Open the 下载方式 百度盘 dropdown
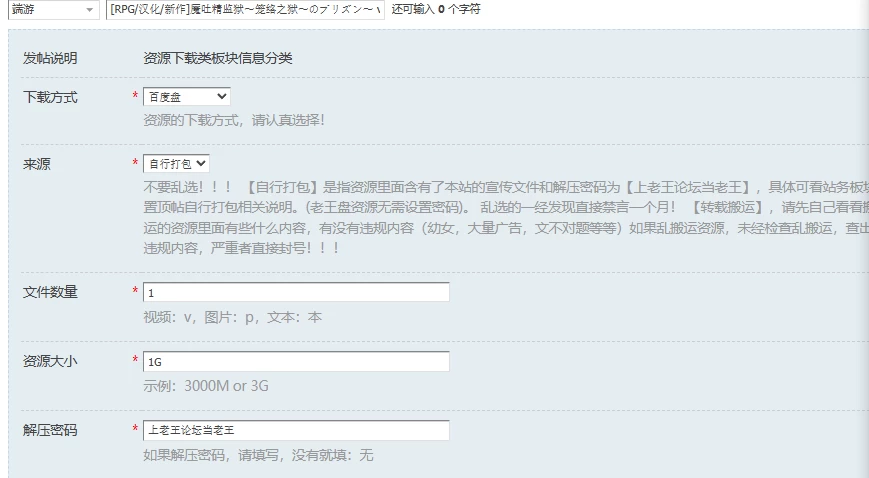The width and height of the screenshot is (869, 478). coord(186,96)
